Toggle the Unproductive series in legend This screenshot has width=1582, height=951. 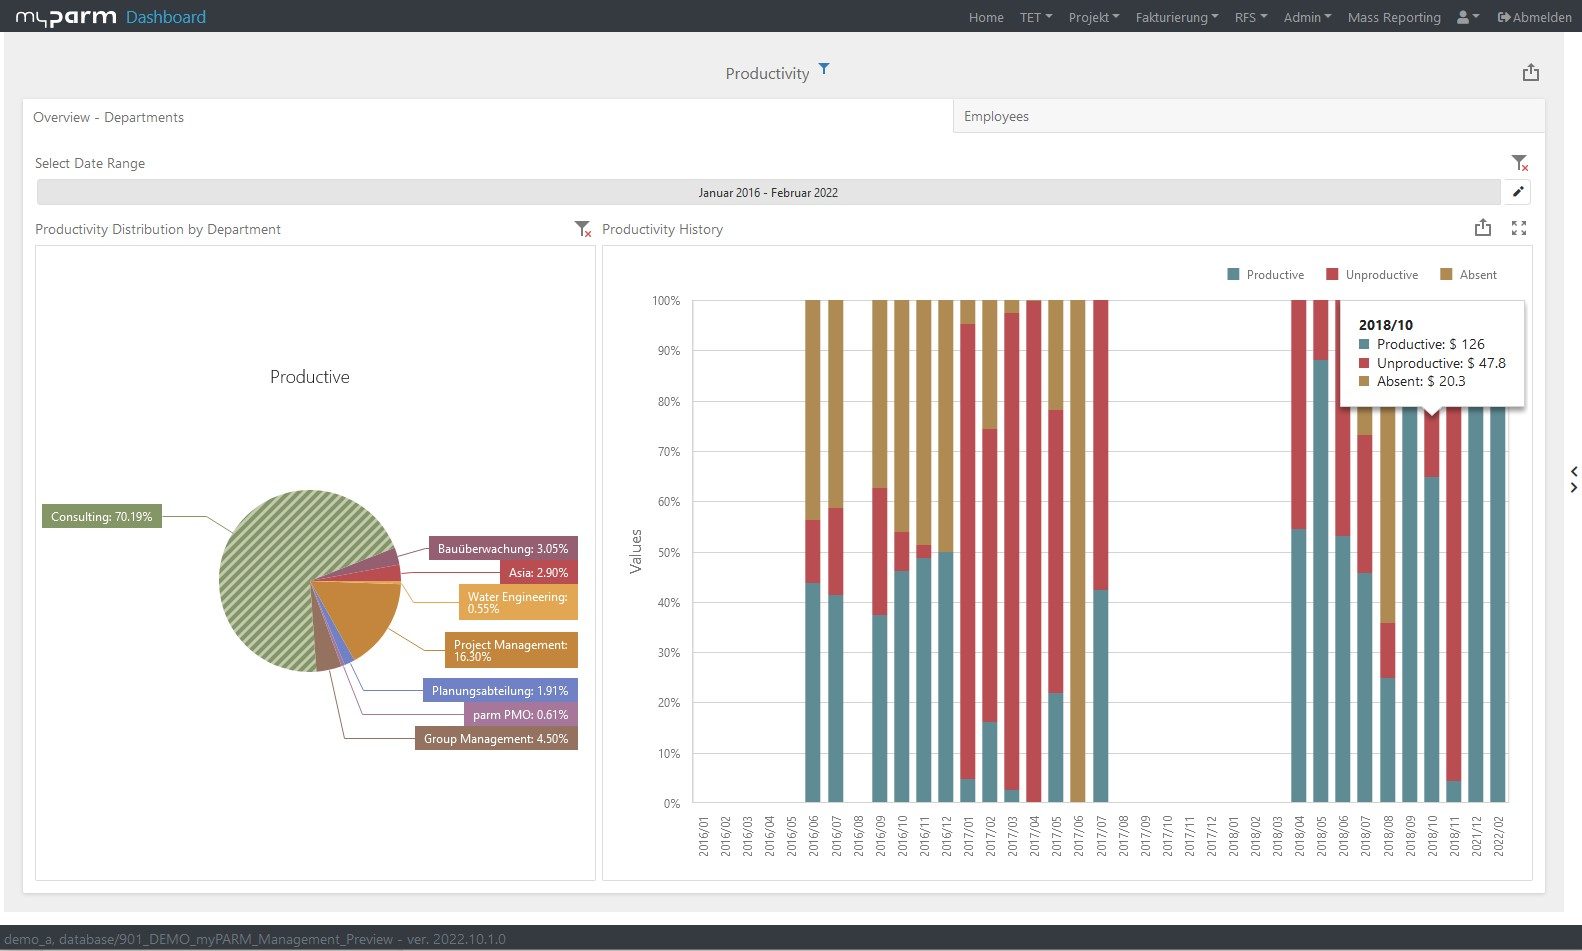(1371, 275)
